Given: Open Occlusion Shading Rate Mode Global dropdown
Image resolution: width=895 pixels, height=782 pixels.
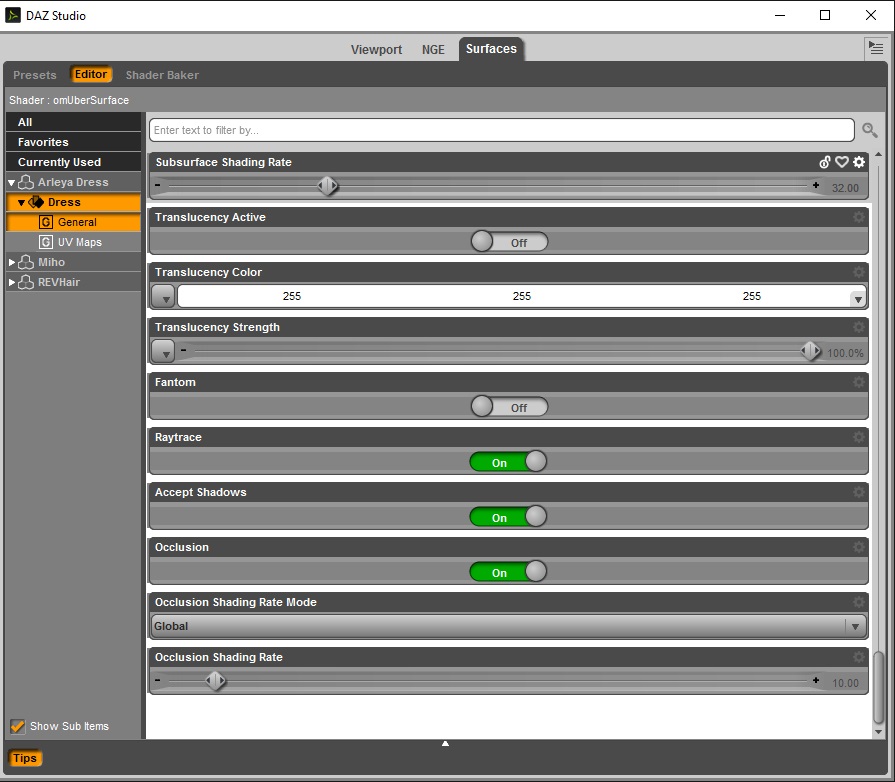Looking at the screenshot, I should click(x=509, y=626).
